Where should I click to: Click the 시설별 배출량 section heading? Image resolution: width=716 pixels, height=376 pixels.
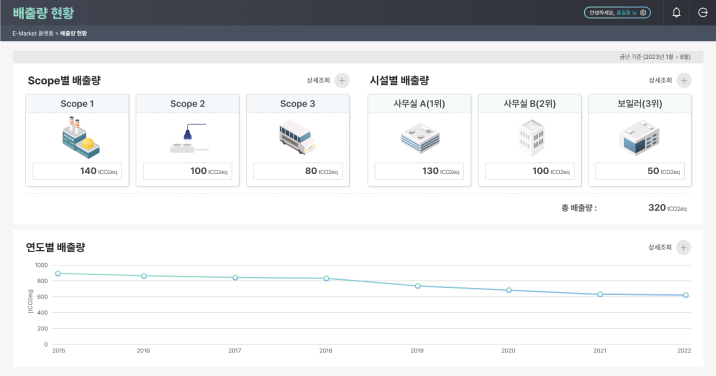coord(399,80)
